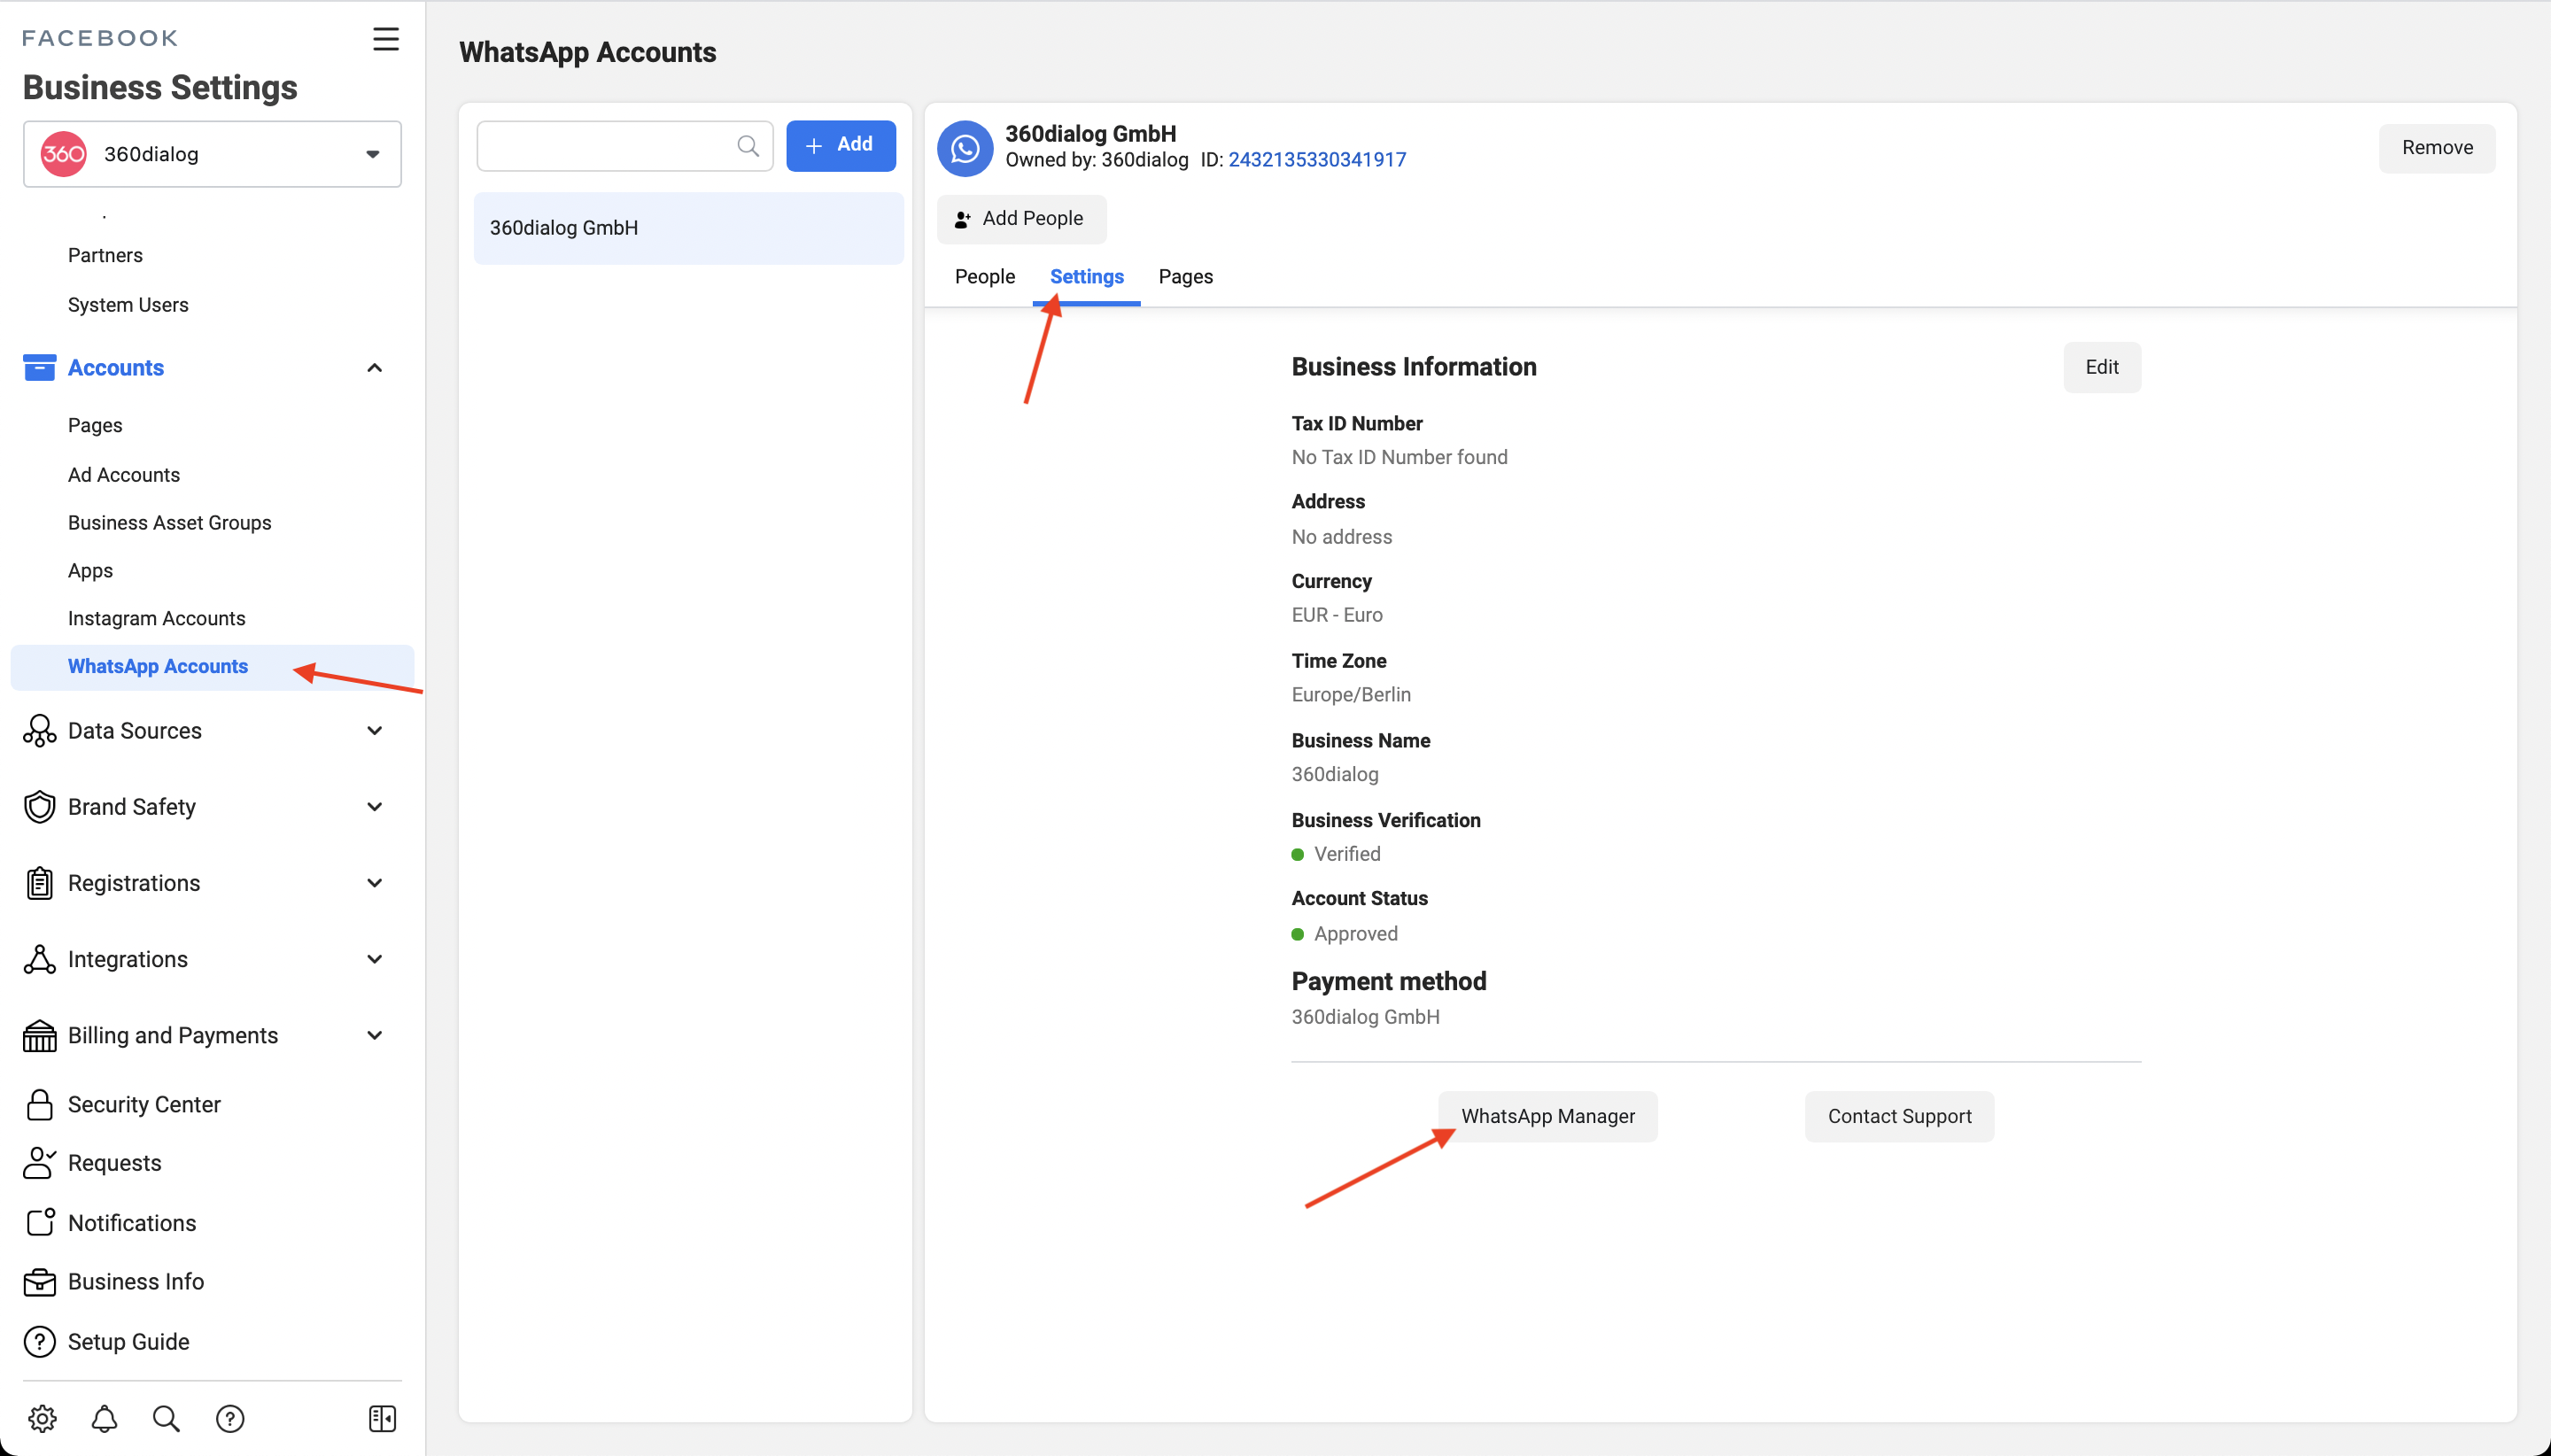Viewport: 2551px width, 1456px height.
Task: Expand the Brand Safety section
Action: click(x=374, y=807)
